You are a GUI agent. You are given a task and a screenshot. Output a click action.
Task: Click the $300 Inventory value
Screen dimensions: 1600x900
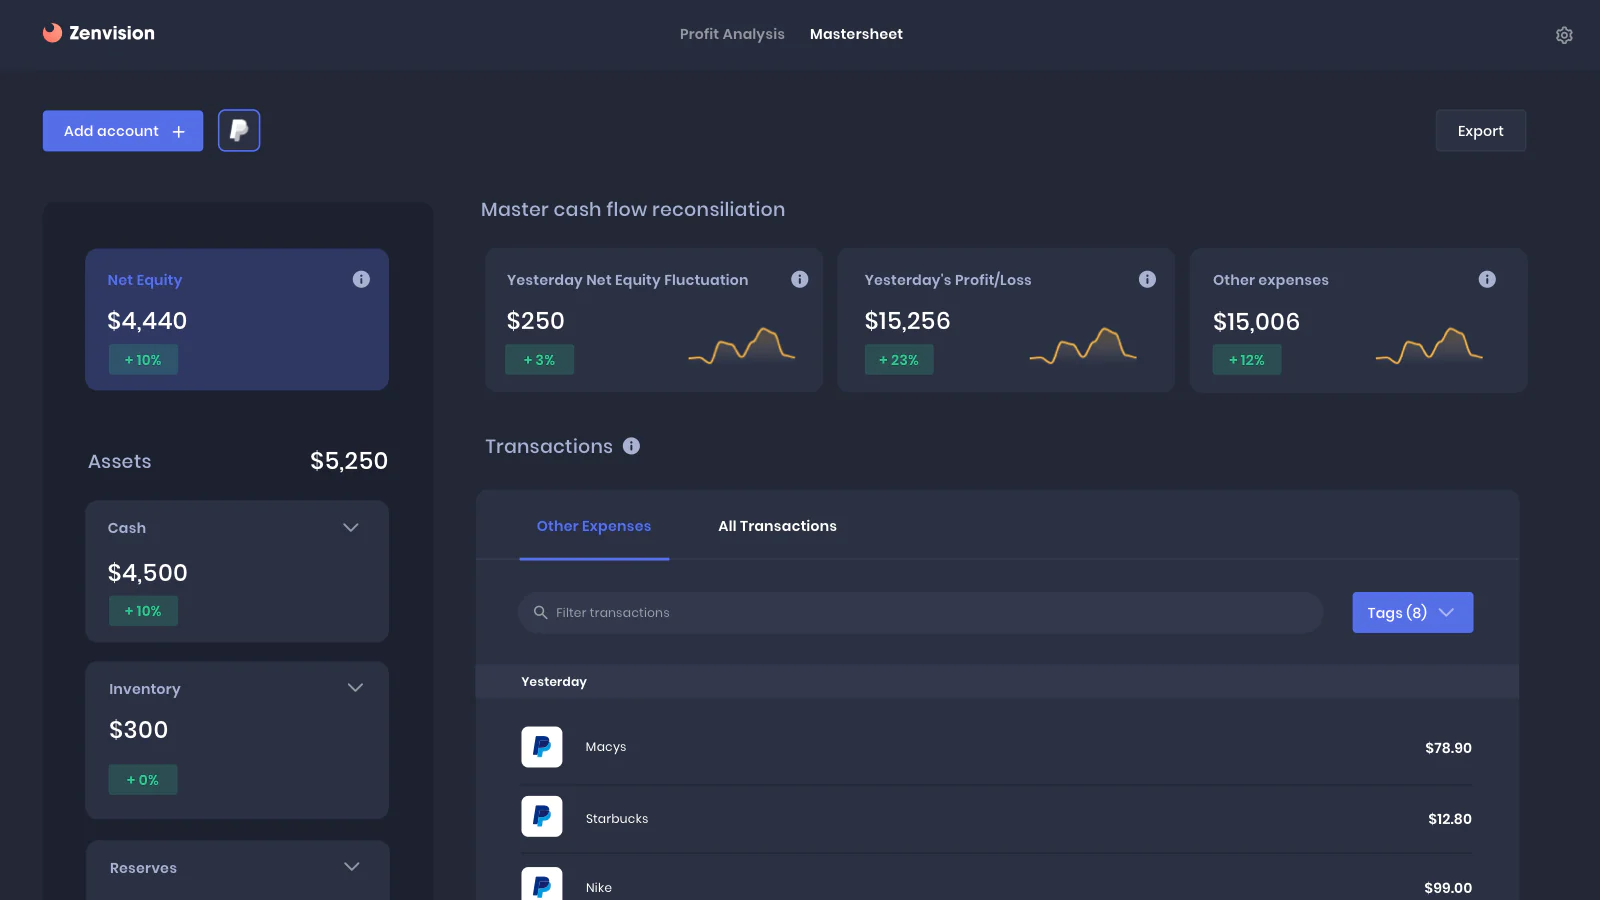[139, 730]
